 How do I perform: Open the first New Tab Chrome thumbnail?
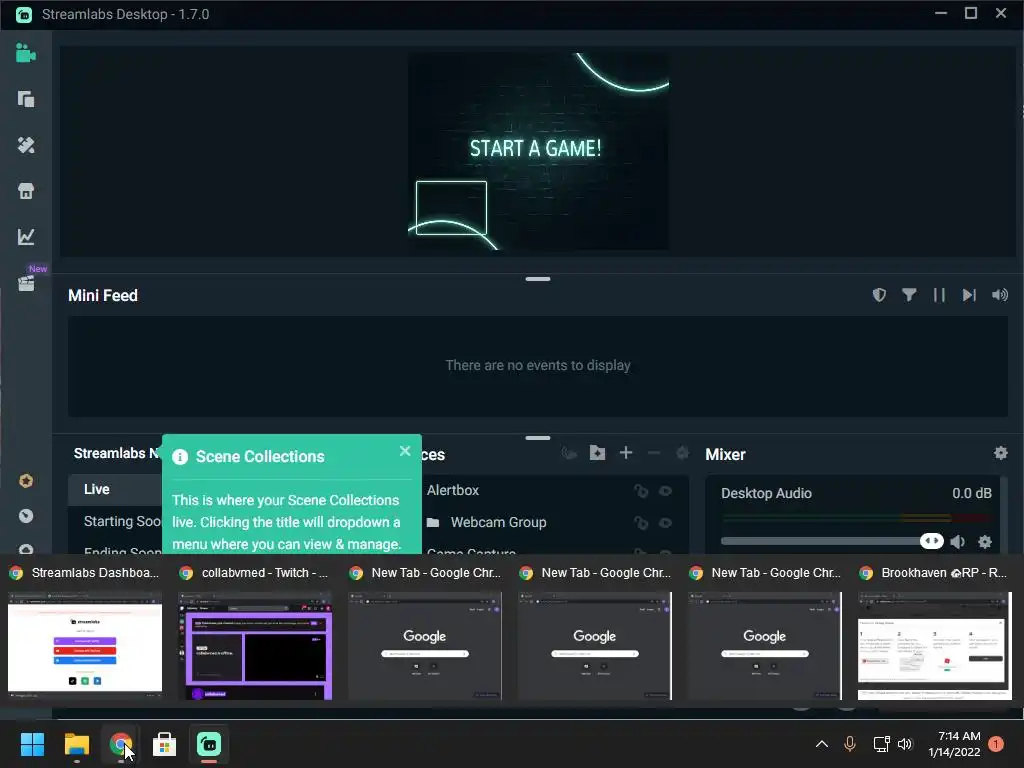pos(424,632)
